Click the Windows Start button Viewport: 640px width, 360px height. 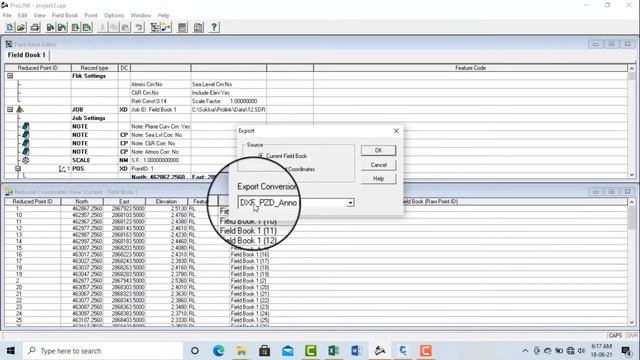click(x=11, y=351)
